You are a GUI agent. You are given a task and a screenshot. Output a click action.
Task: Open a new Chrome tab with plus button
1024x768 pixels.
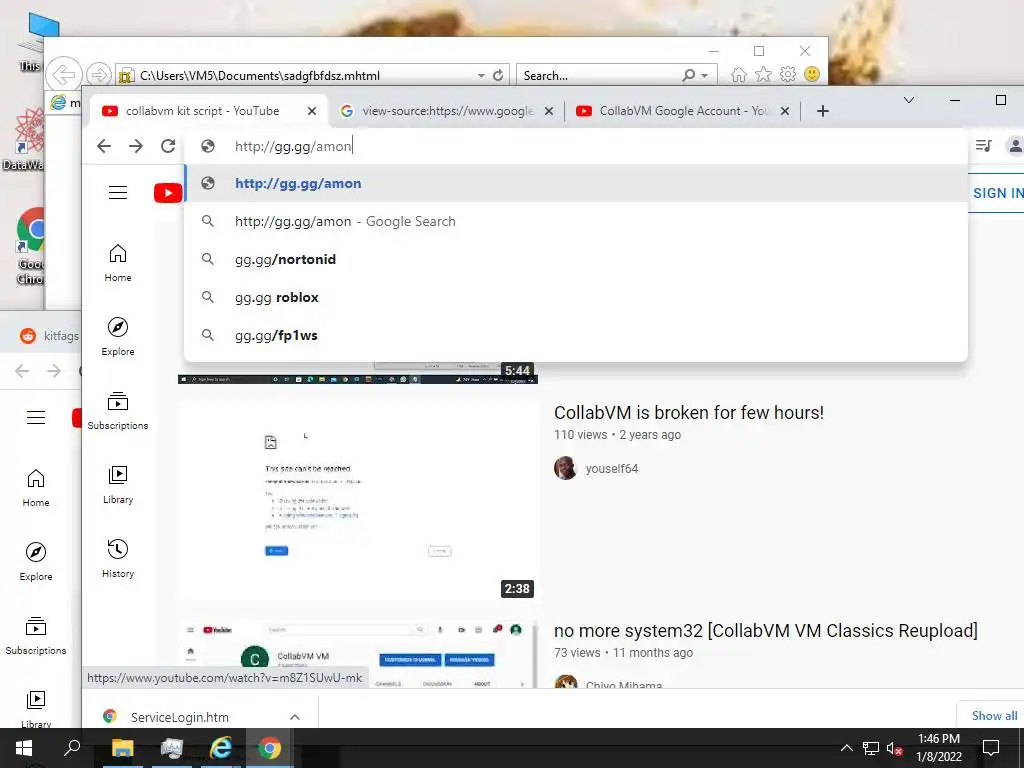point(823,111)
